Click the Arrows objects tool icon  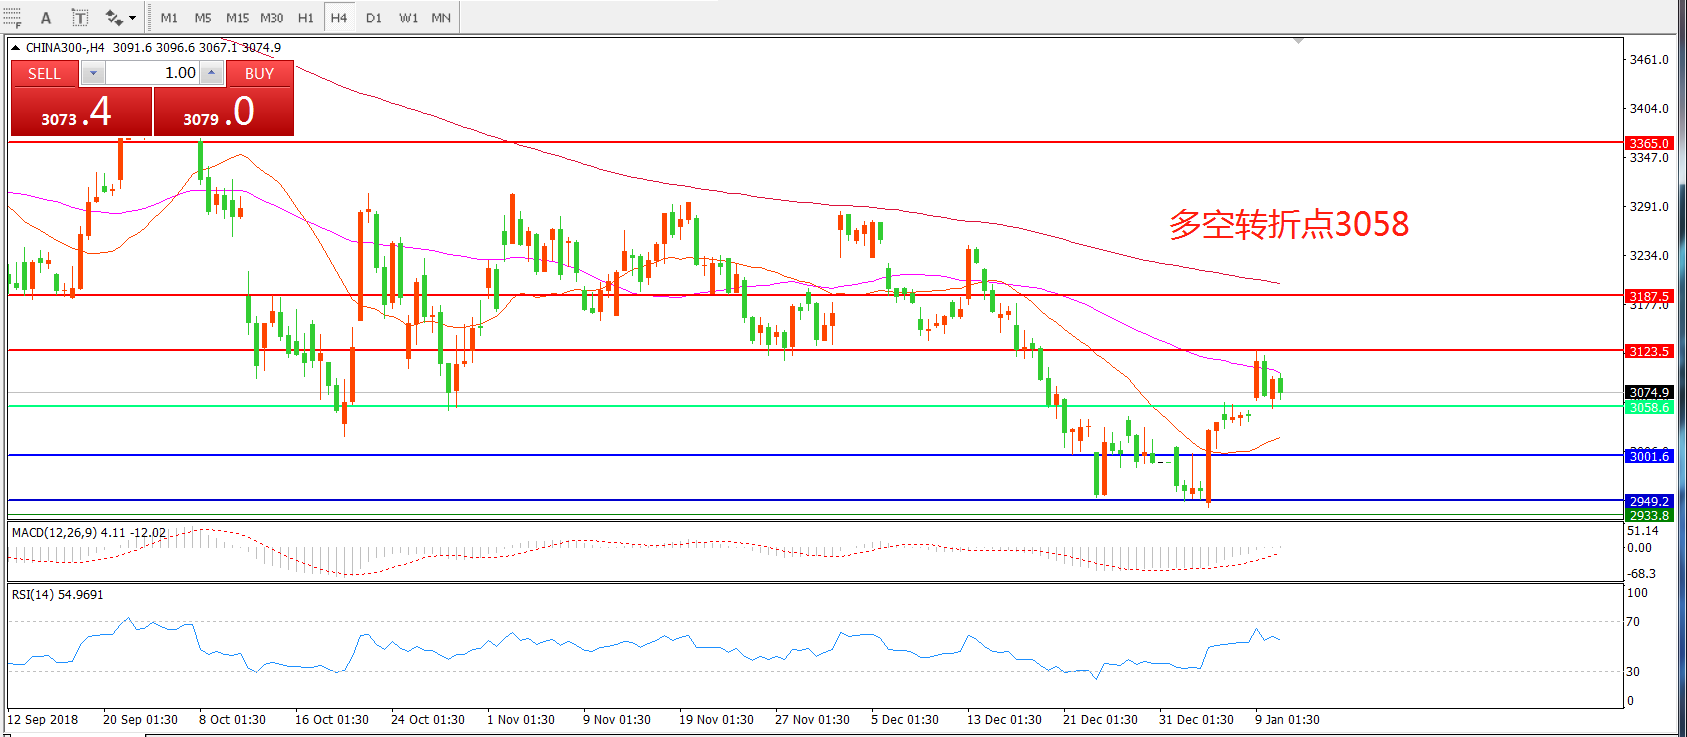(x=113, y=17)
